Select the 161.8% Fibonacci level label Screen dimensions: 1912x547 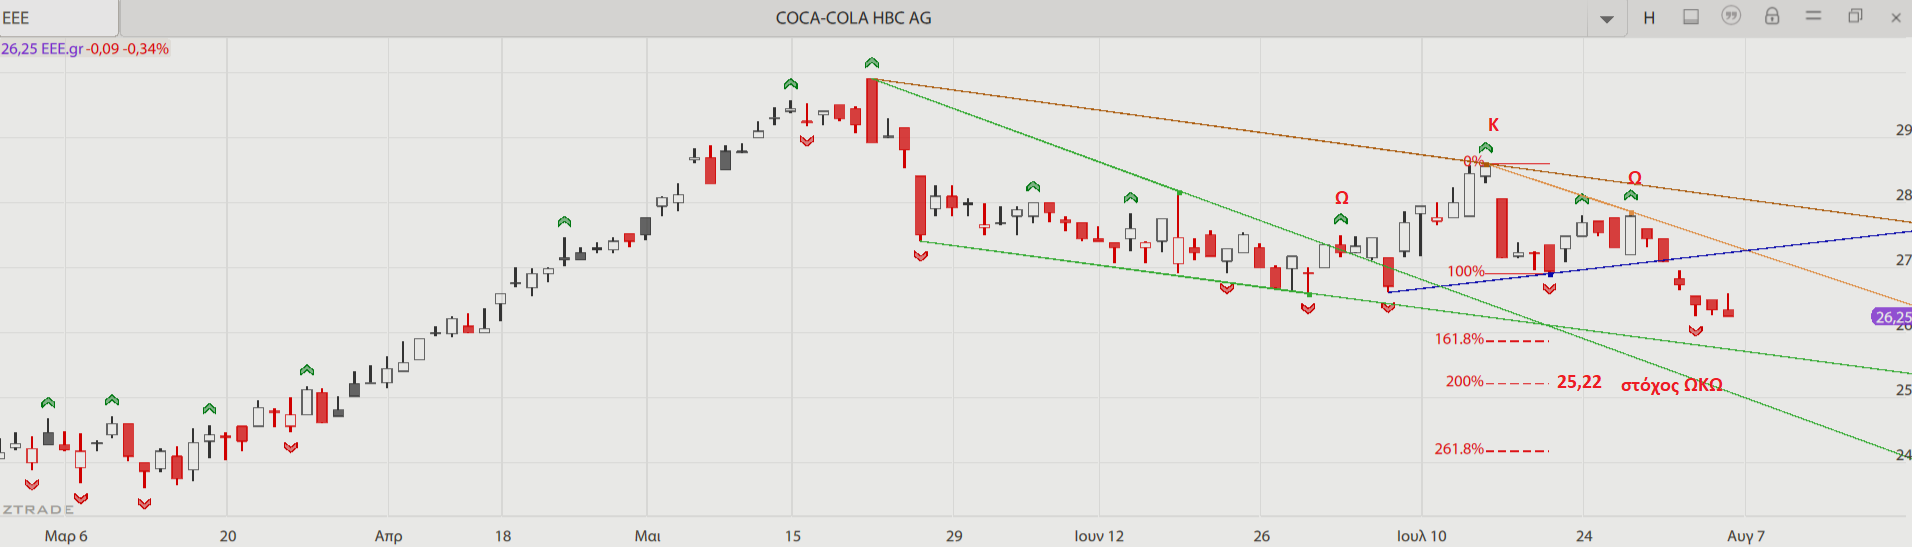(x=1459, y=339)
